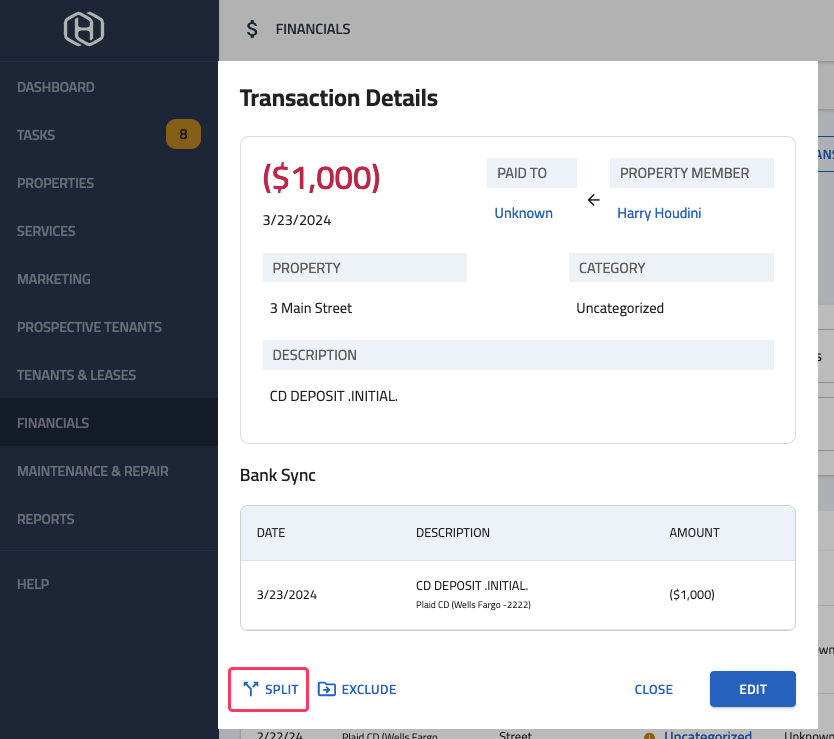
Task: Open the Reports section
Action: point(45,519)
